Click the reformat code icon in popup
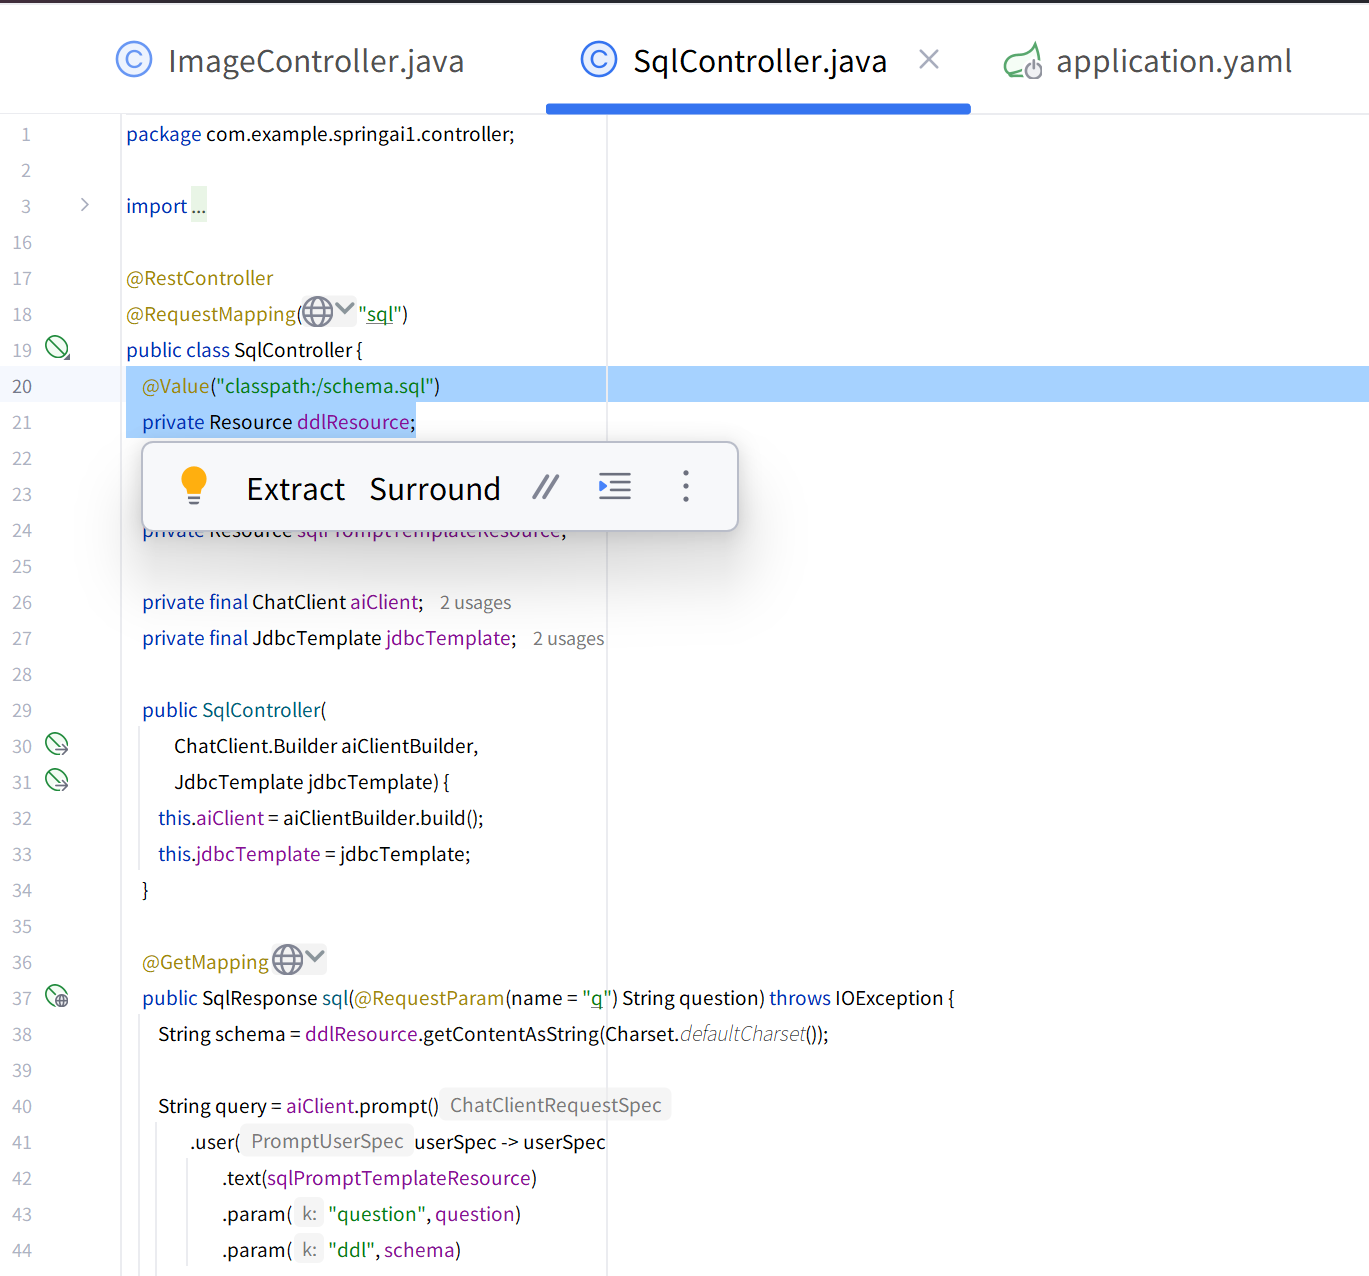This screenshot has width=1369, height=1276. (x=614, y=486)
